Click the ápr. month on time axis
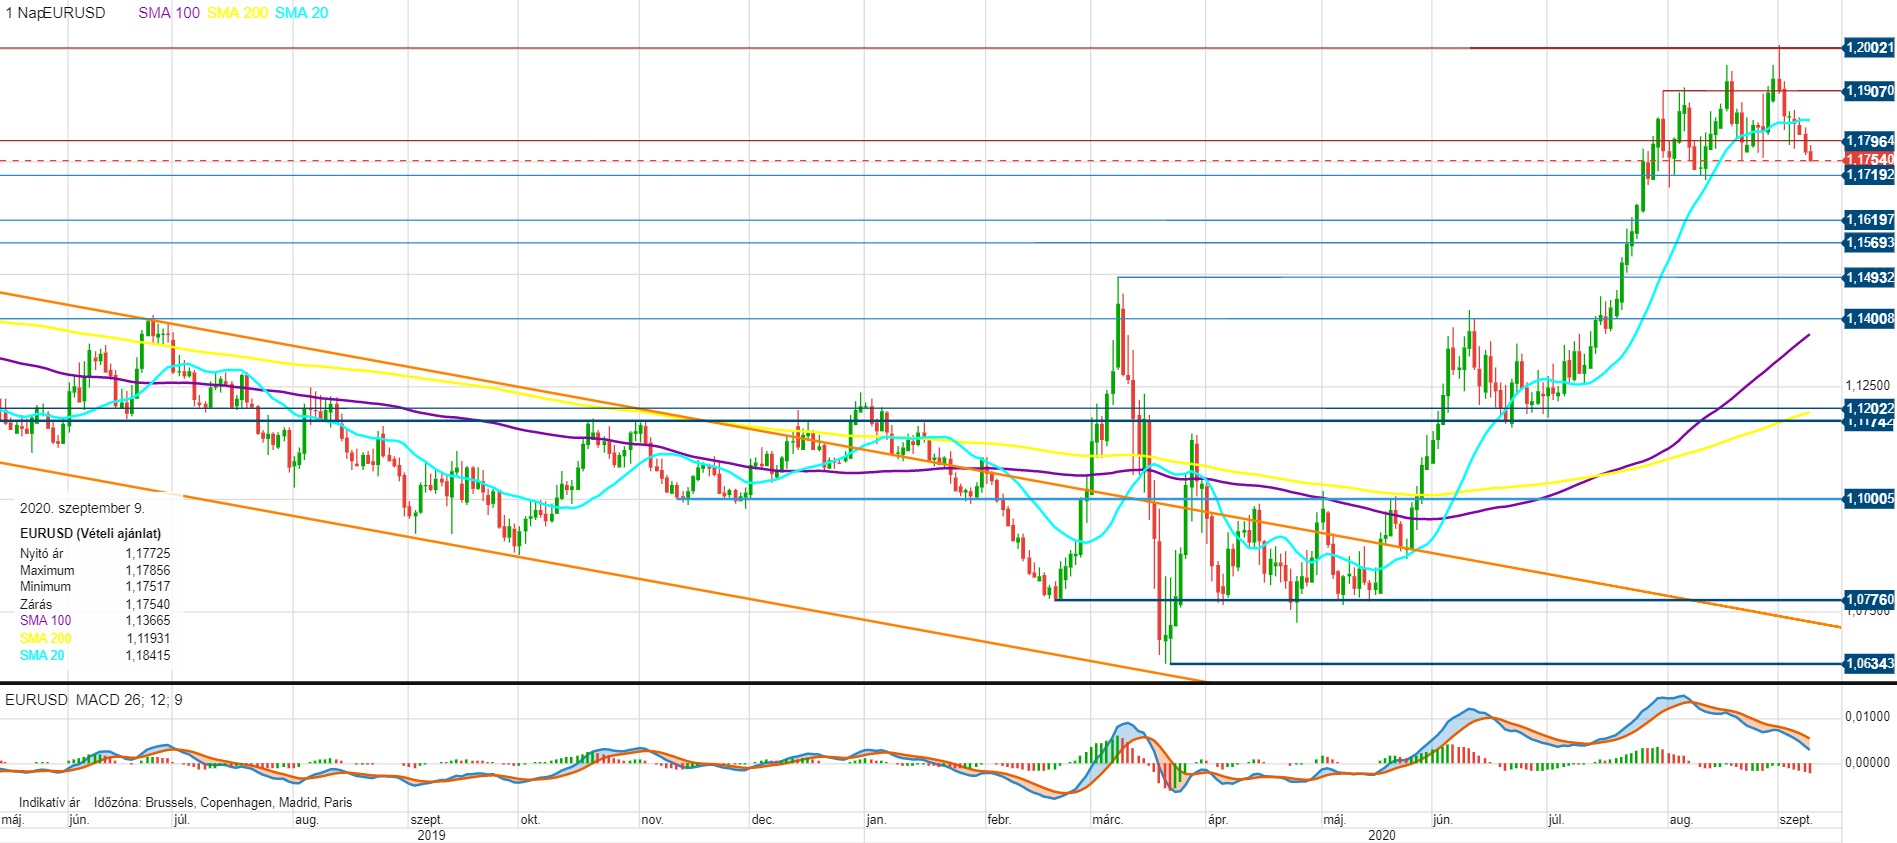The height and width of the screenshot is (843, 1897). pos(1217,820)
